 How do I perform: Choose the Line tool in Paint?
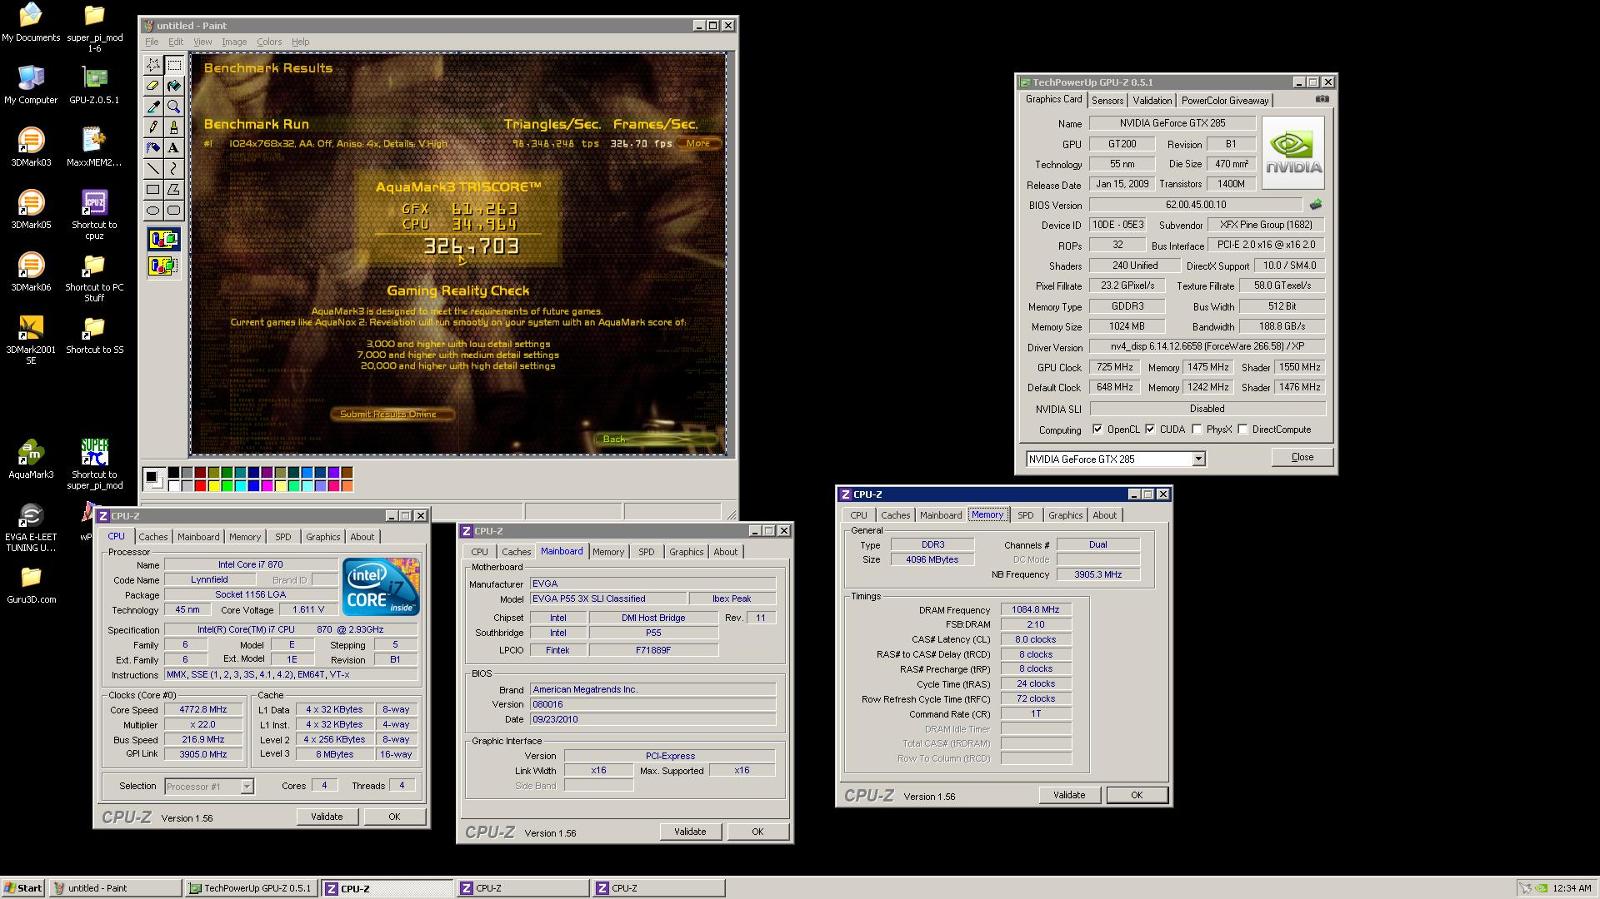(x=153, y=168)
